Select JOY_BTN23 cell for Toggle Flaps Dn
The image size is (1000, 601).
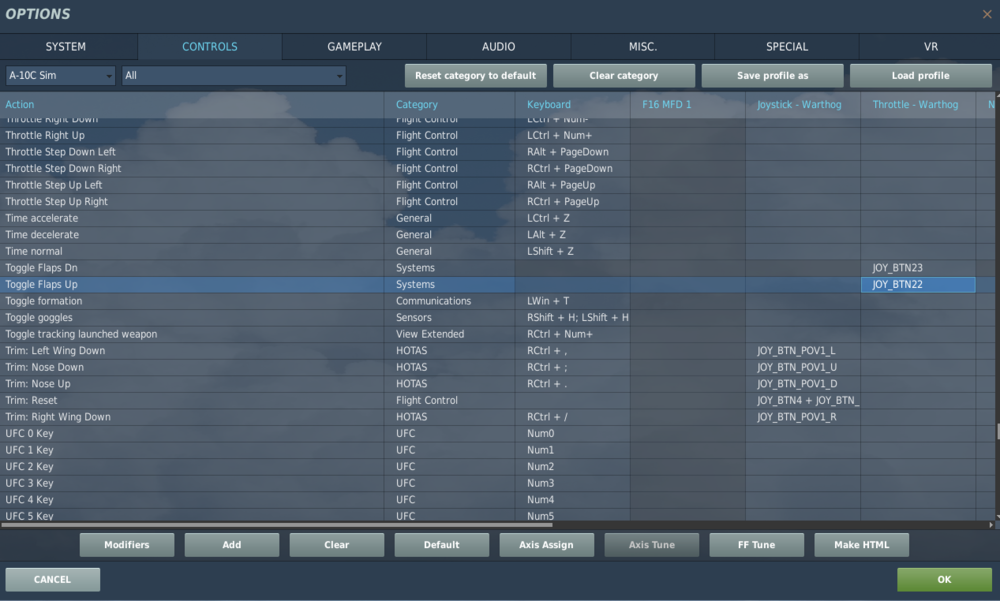point(918,268)
